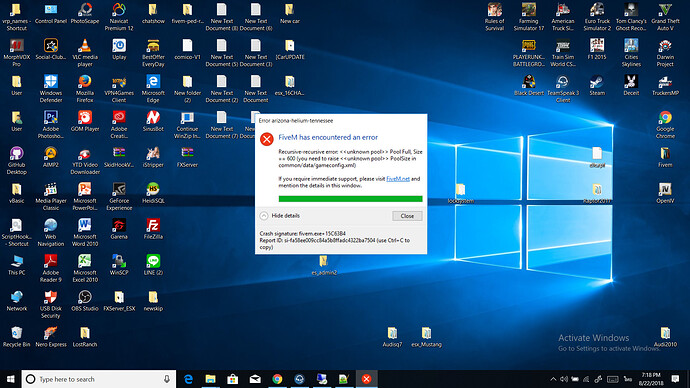Viewport: 690px width, 388px height.
Task: Launch AIMP2 music player
Action: click(51, 157)
